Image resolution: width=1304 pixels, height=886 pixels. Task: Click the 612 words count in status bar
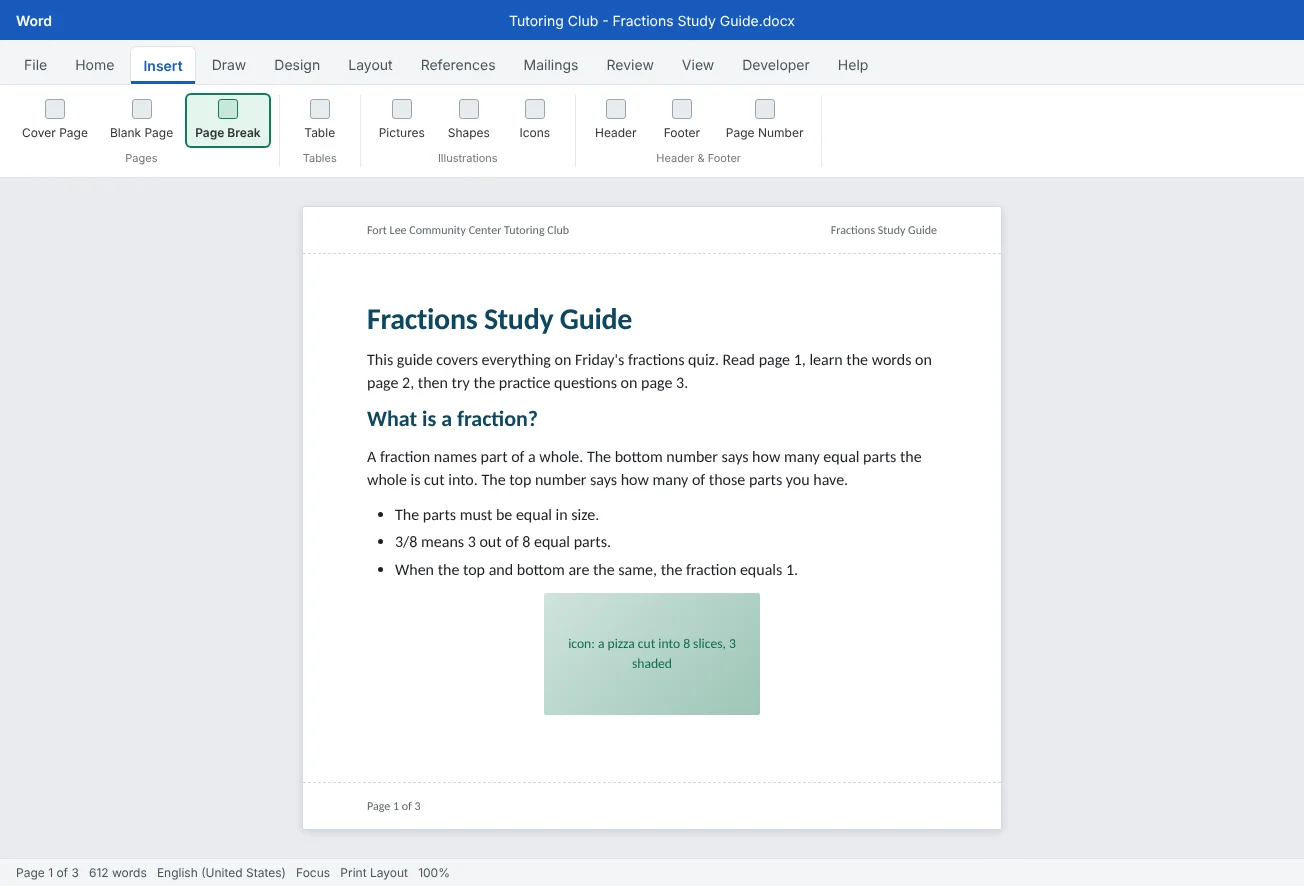click(118, 873)
